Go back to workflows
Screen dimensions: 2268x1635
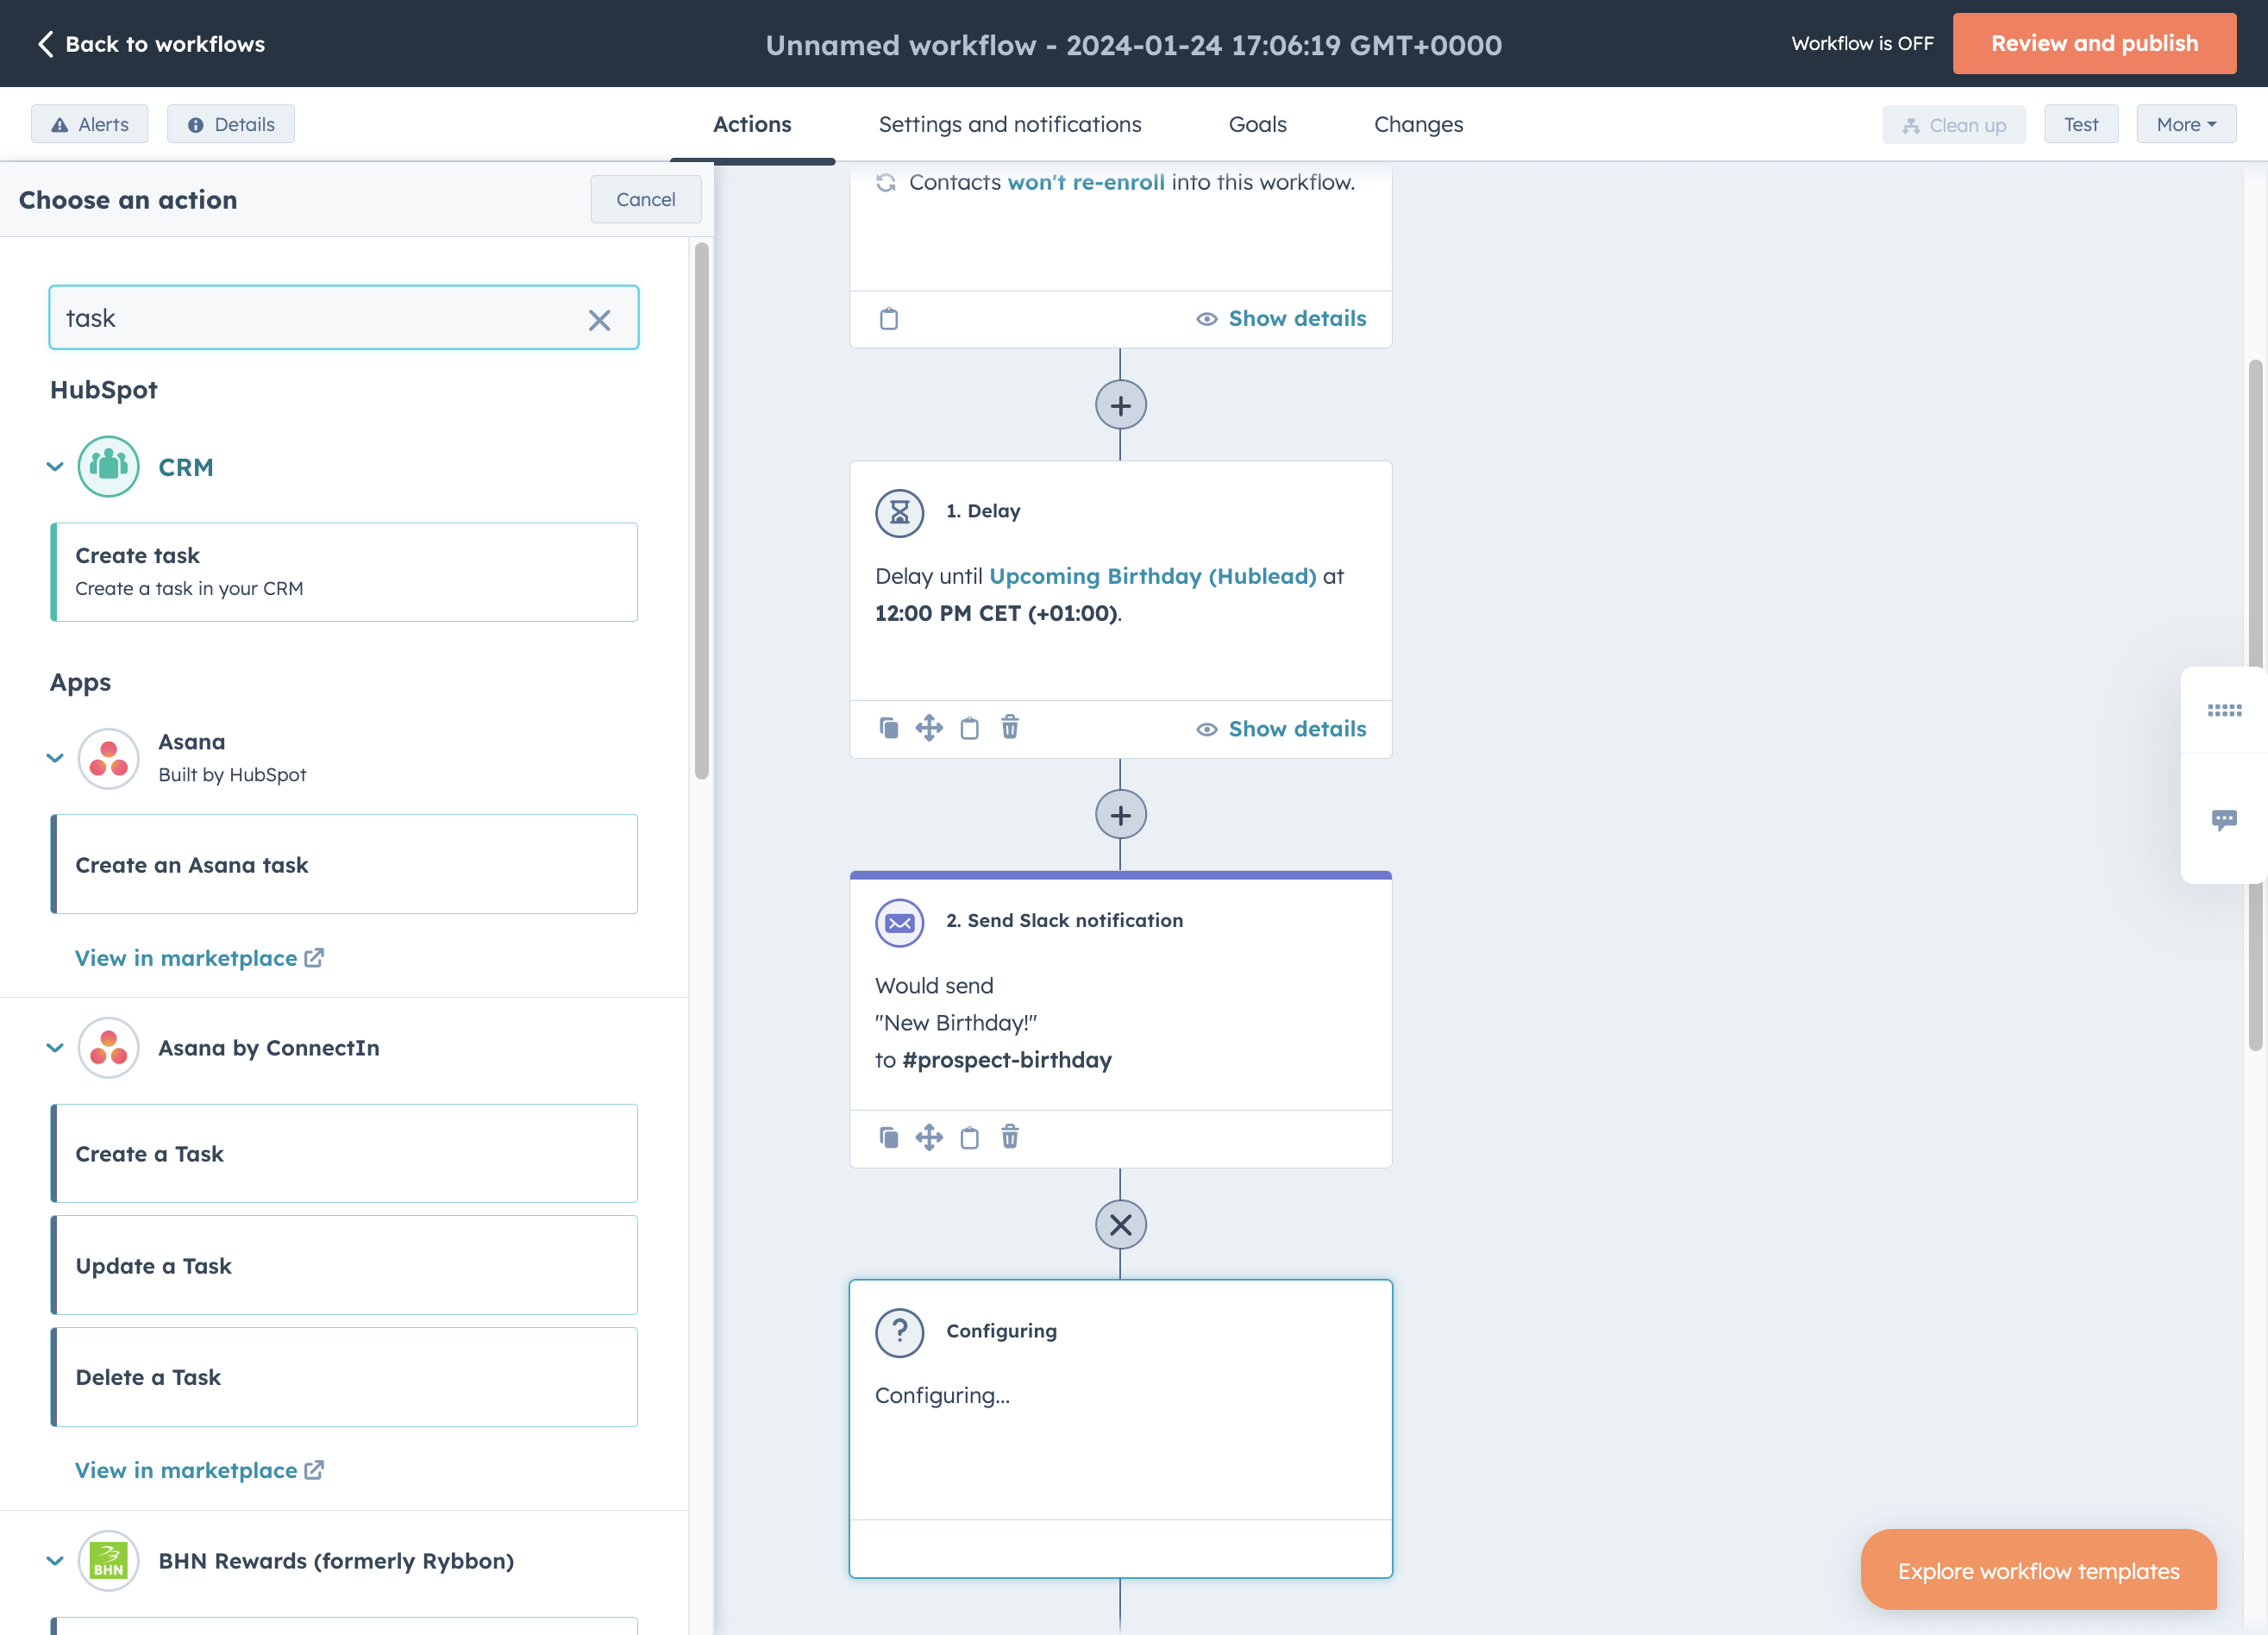tap(151, 44)
